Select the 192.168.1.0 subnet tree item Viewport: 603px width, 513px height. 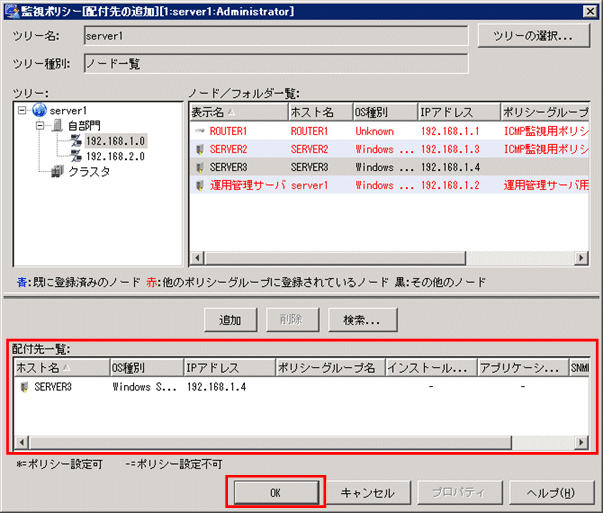pyautogui.click(x=115, y=141)
